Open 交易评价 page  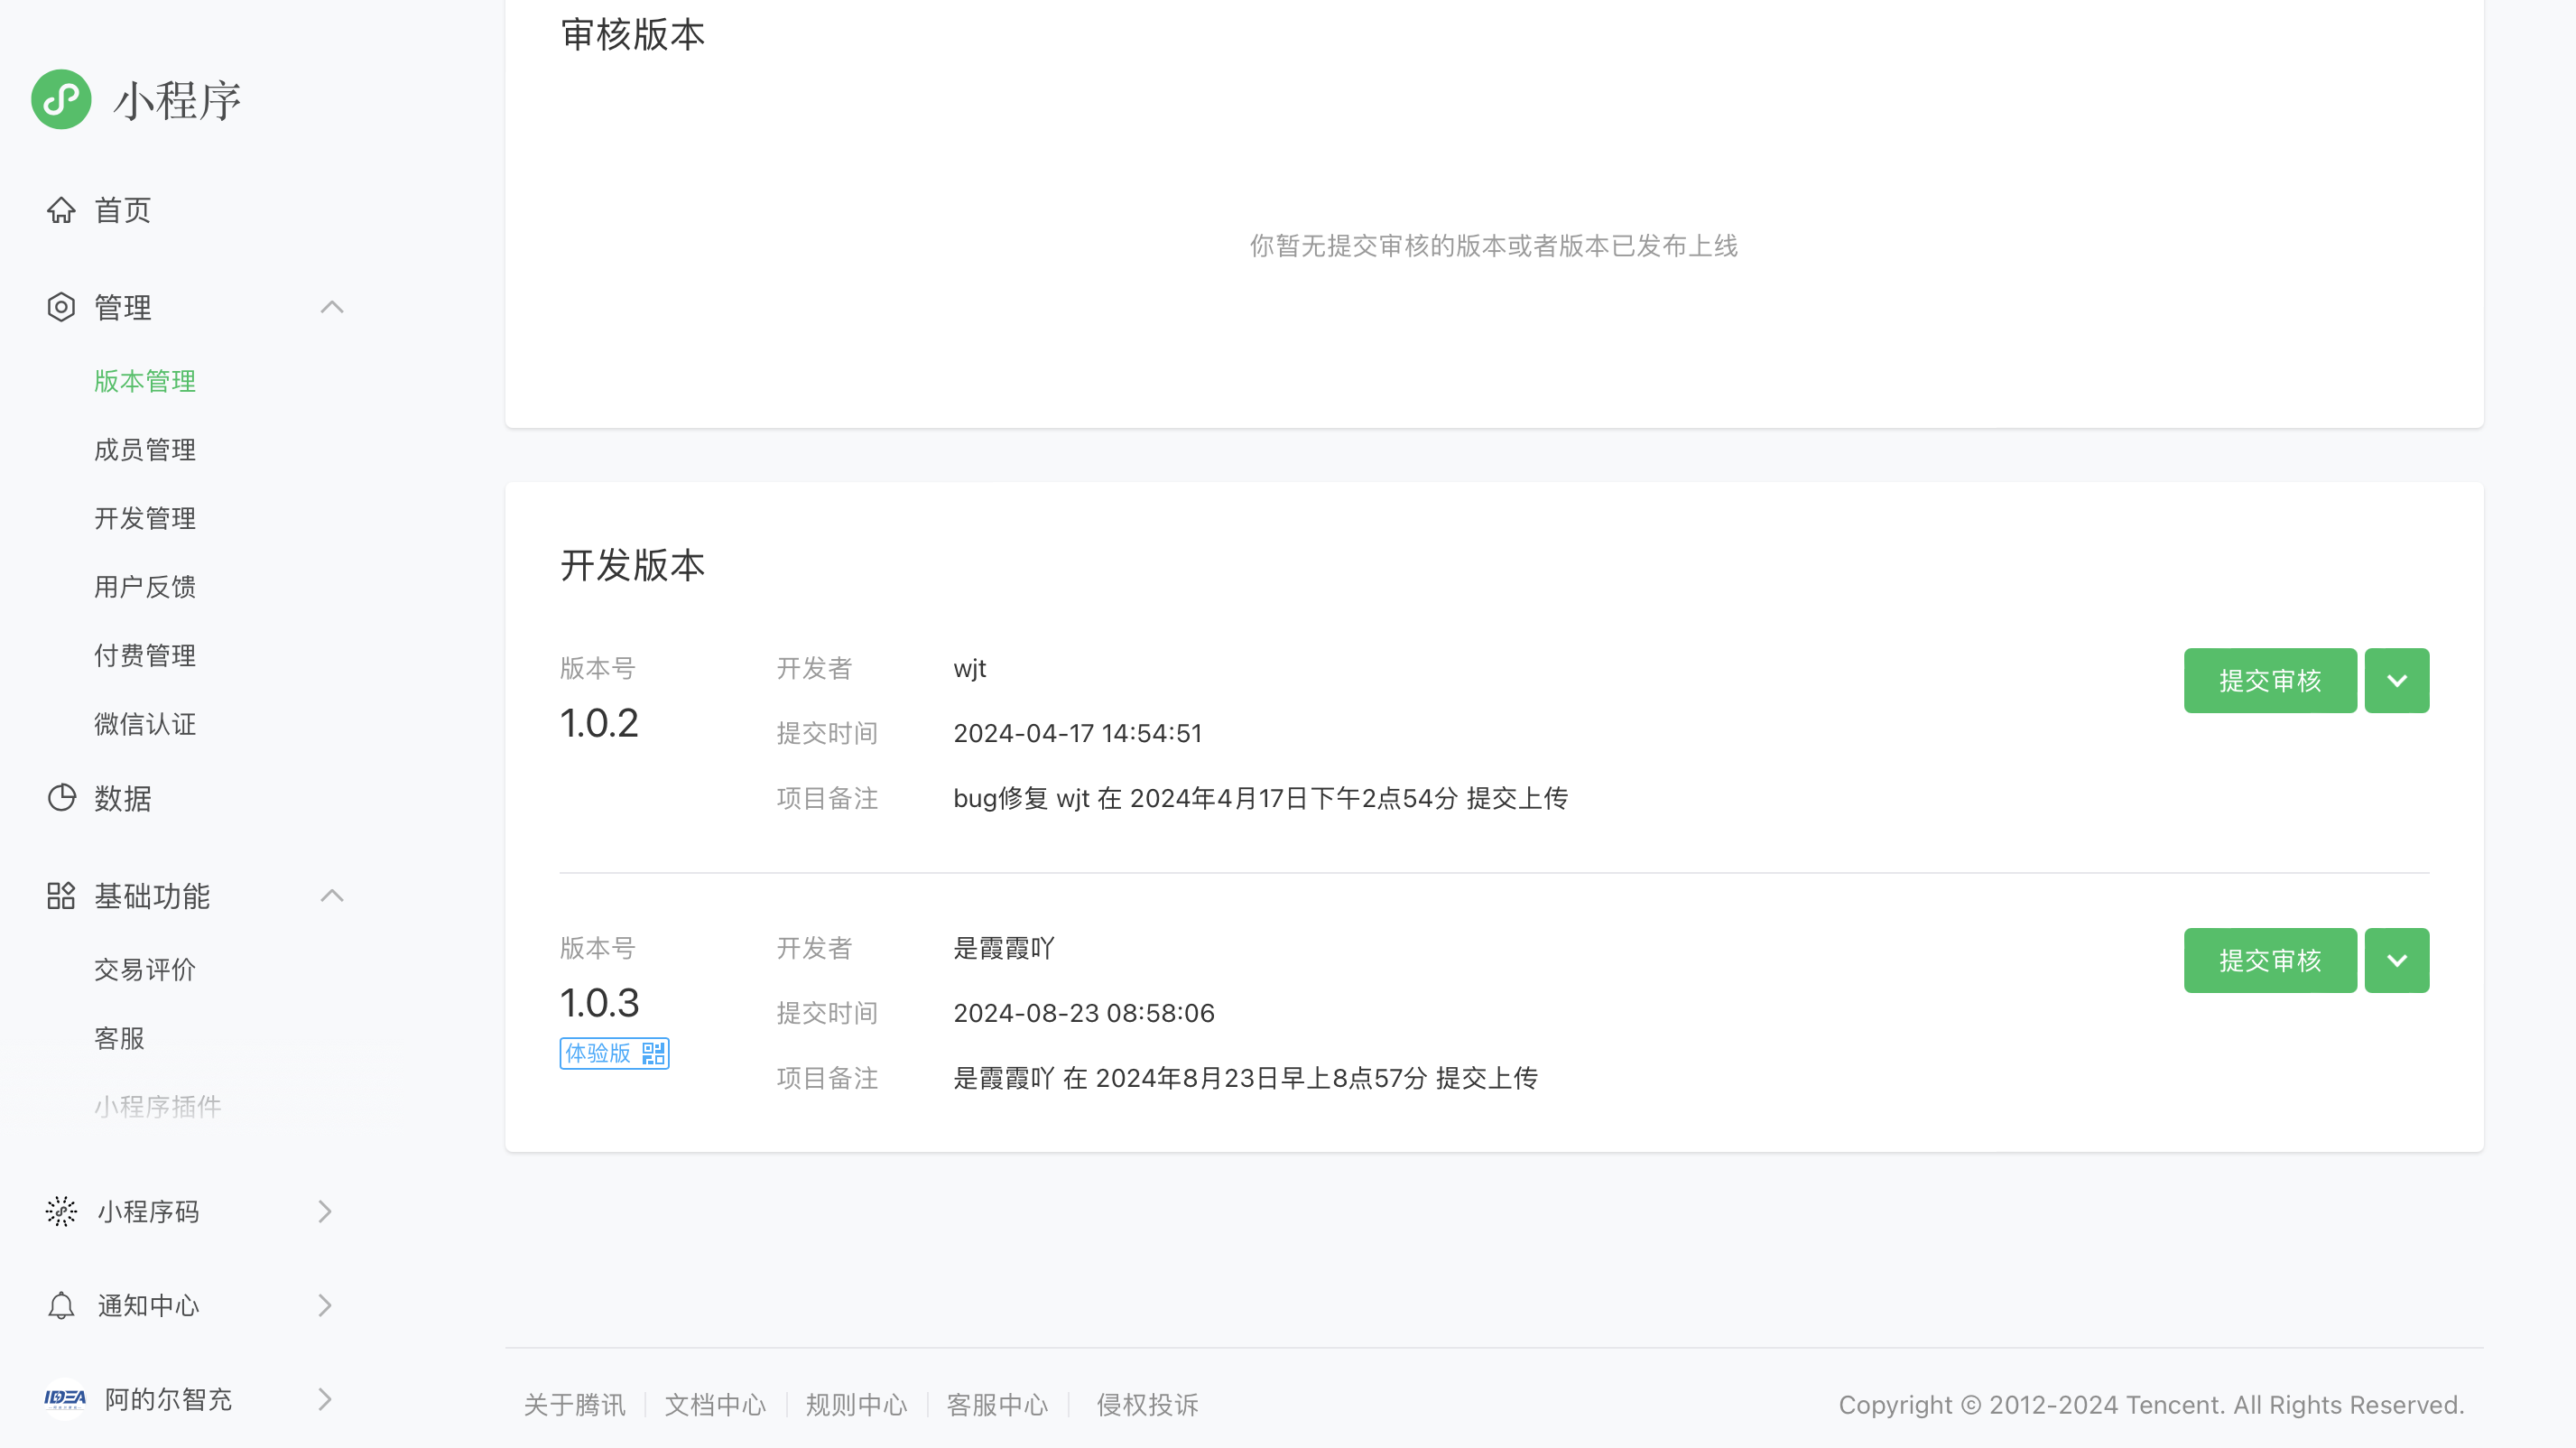(x=145, y=970)
